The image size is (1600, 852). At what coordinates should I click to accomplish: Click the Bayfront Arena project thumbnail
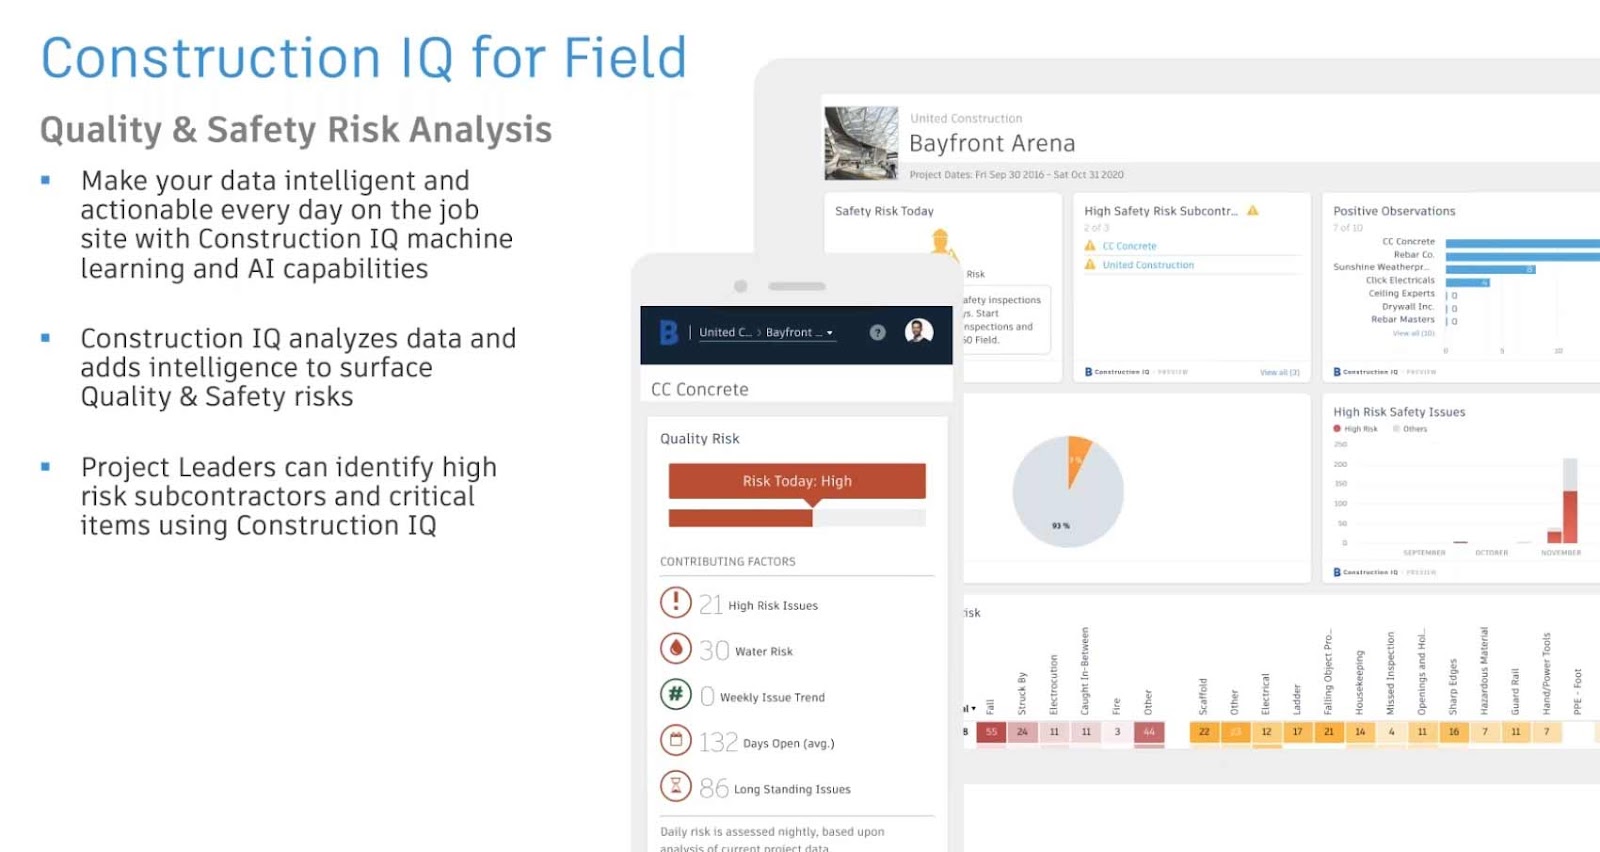(861, 143)
